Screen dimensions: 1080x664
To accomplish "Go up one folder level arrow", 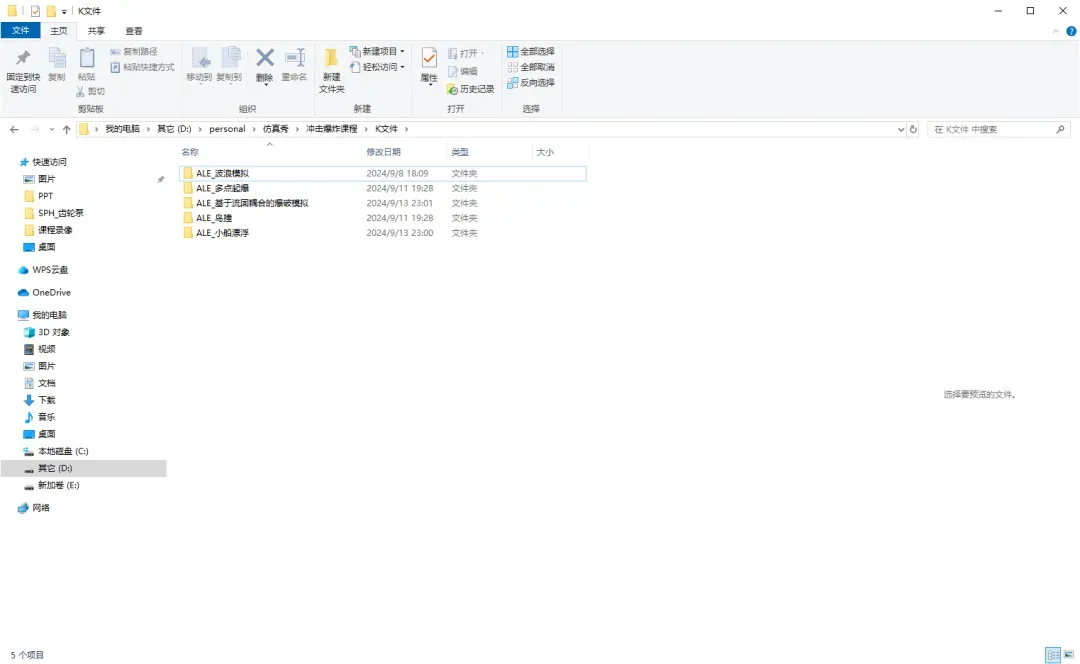I will [66, 129].
